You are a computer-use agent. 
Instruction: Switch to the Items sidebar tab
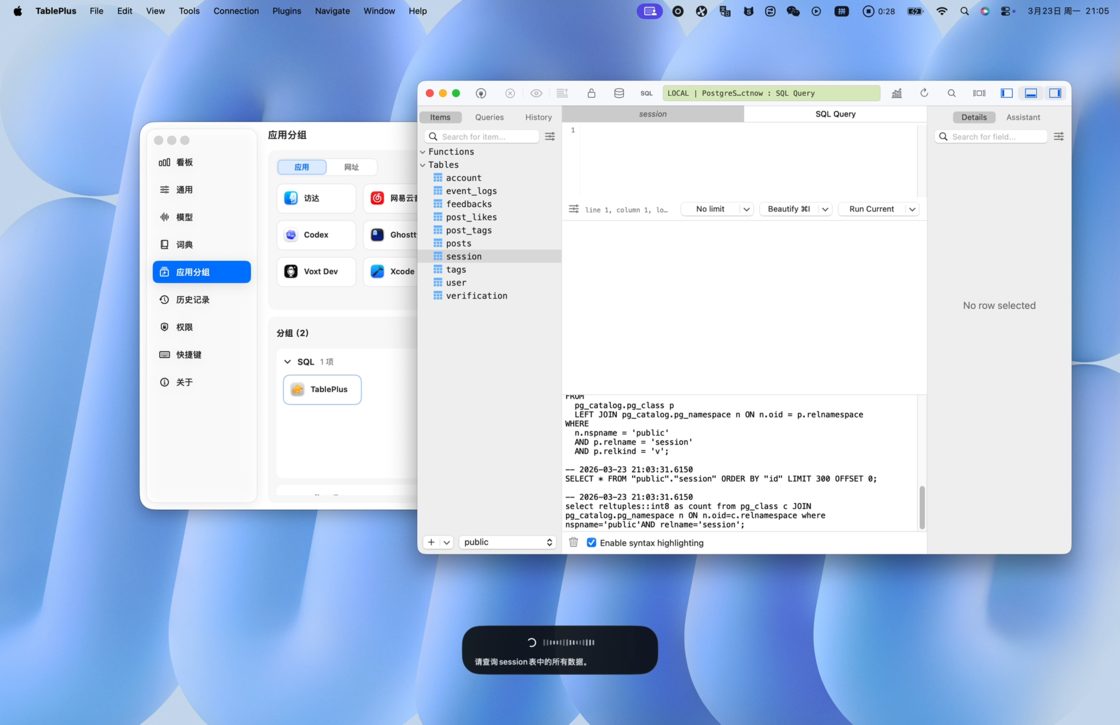pos(440,117)
